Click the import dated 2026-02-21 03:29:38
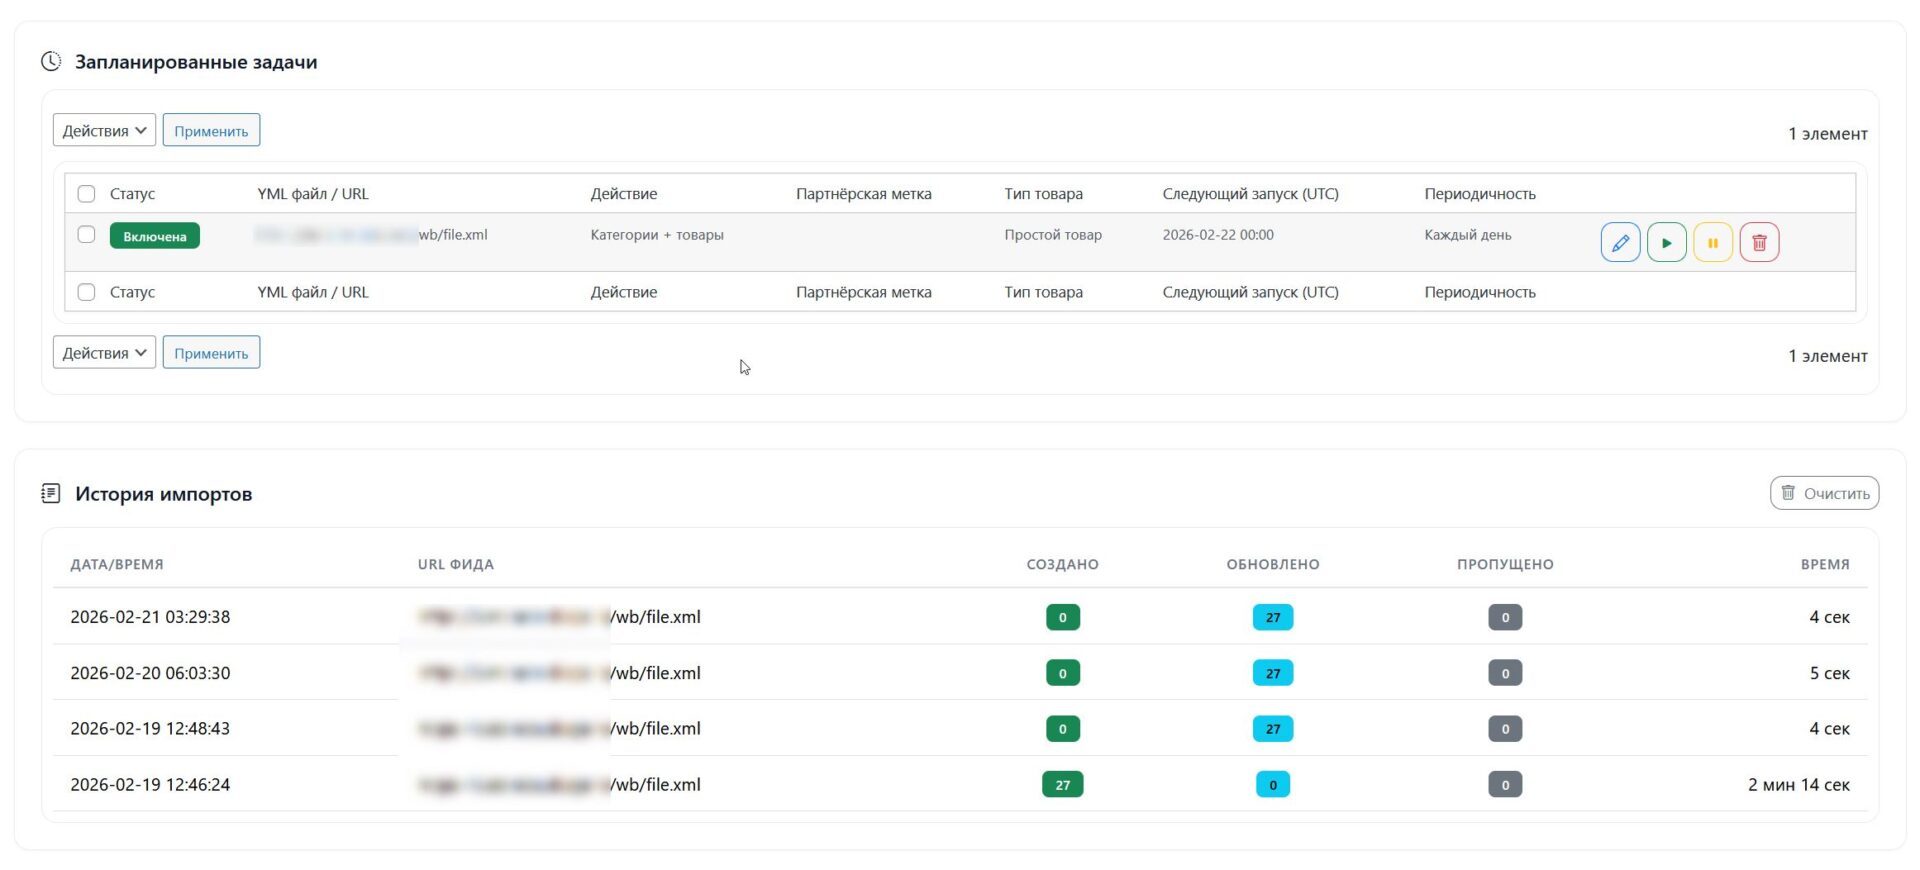The height and width of the screenshot is (870, 1920). coord(150,617)
